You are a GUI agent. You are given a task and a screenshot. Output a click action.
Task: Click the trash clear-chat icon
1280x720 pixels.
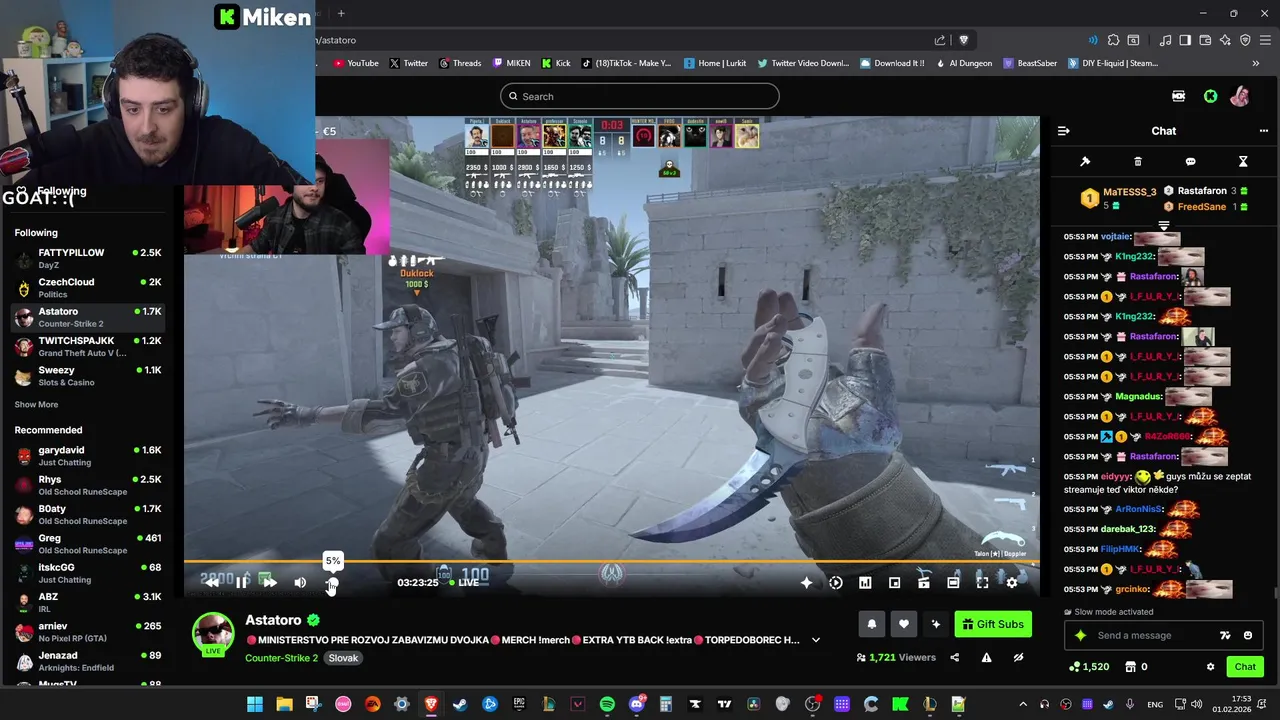pos(1138,161)
